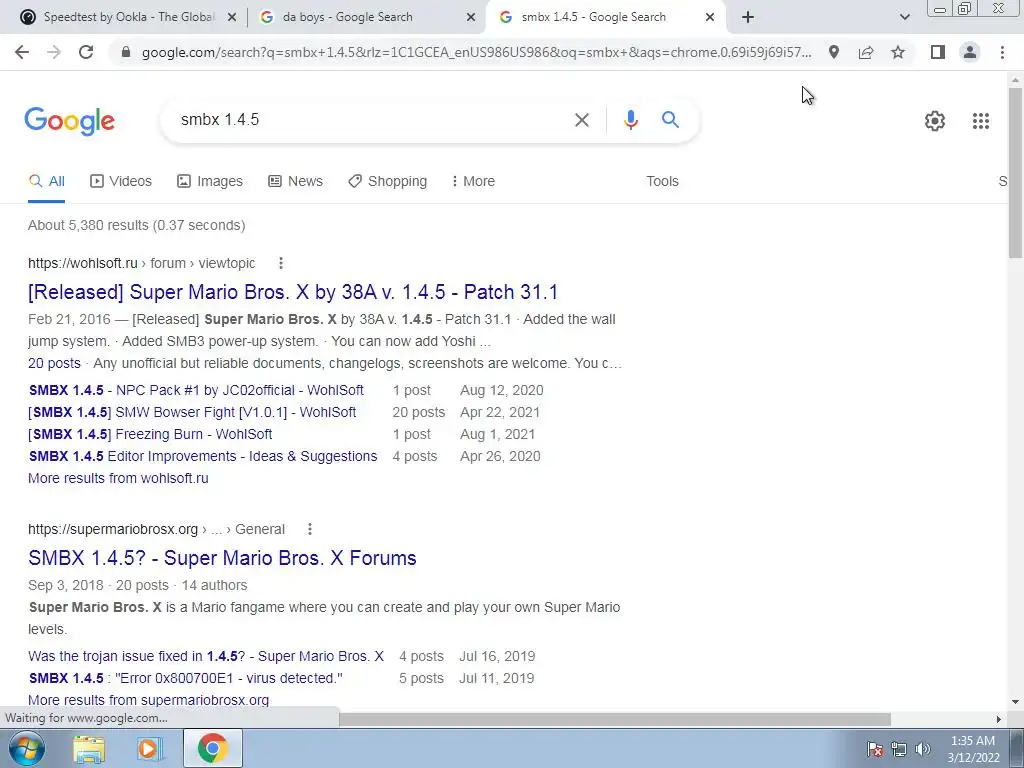Bookmark this page with the star icon
1024x768 pixels.
898,52
